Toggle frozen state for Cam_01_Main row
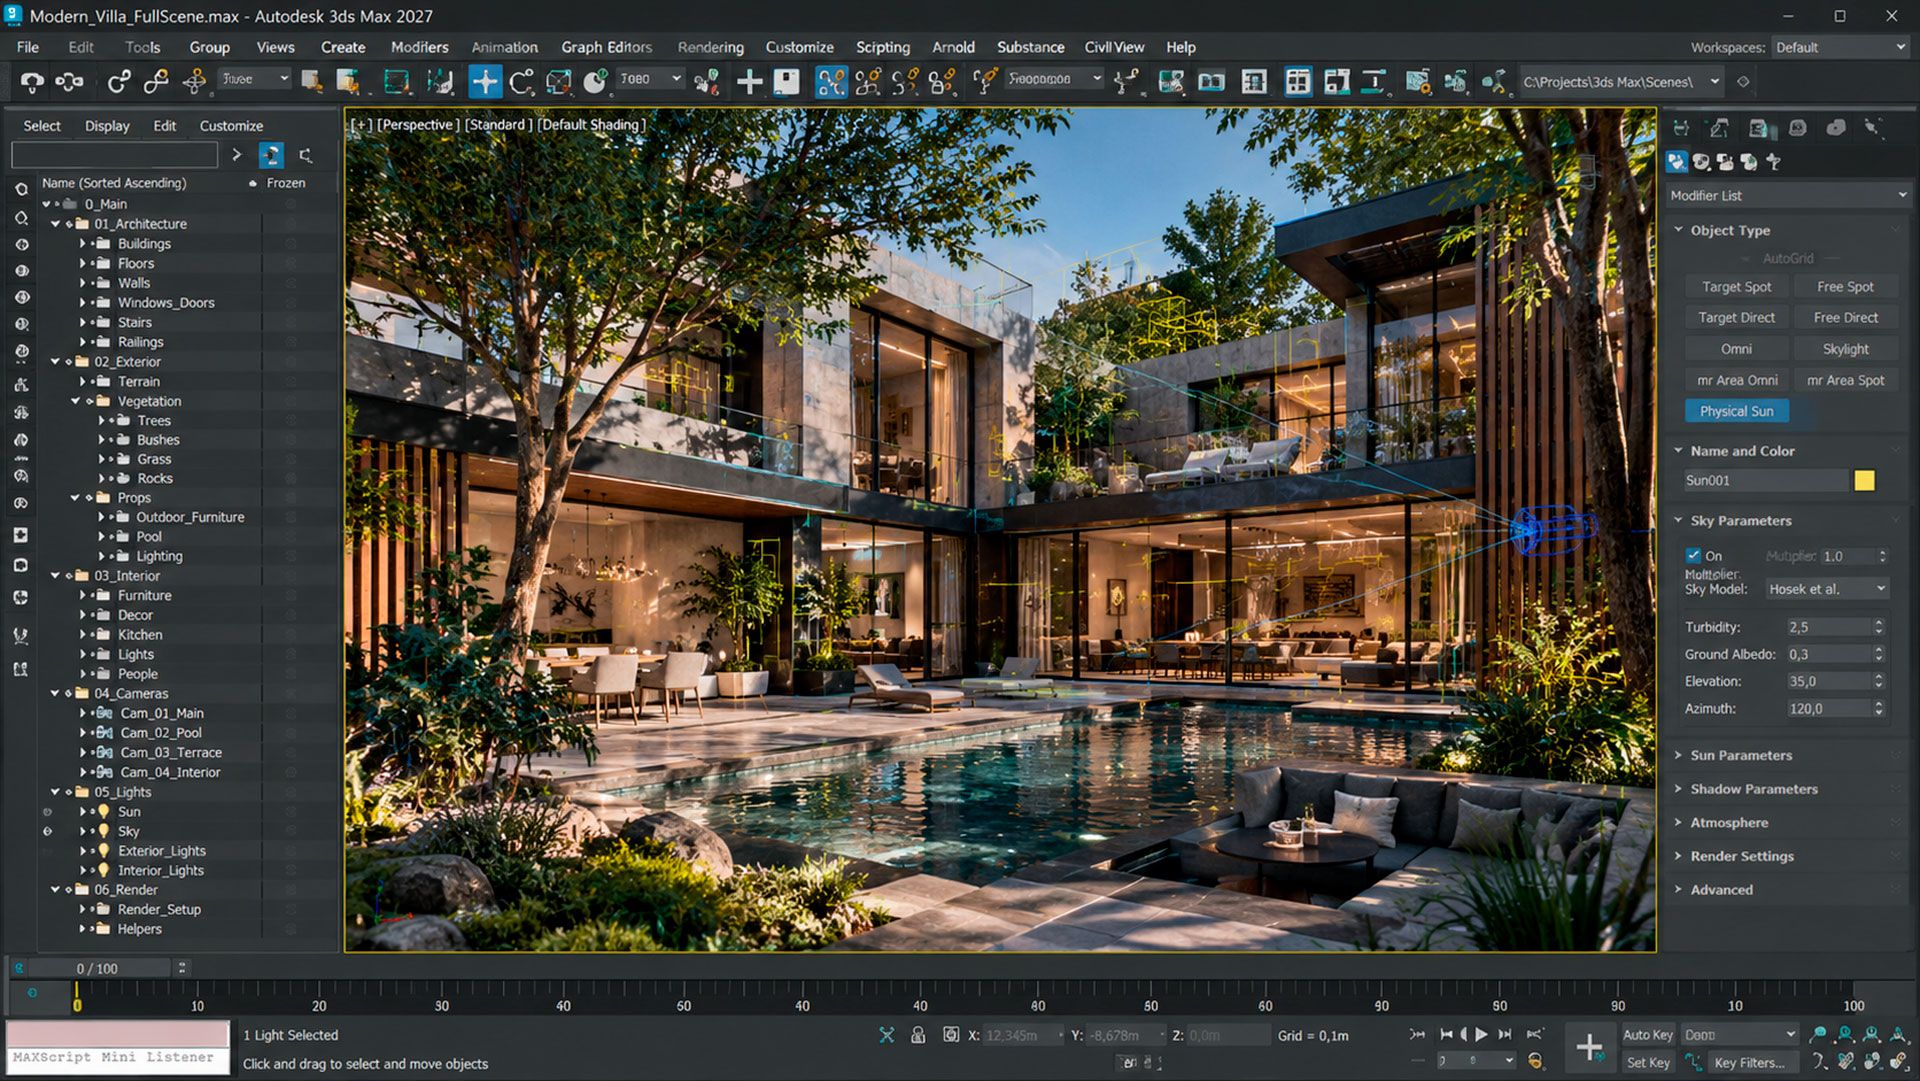Screen dimensions: 1920x1081 click(x=291, y=714)
